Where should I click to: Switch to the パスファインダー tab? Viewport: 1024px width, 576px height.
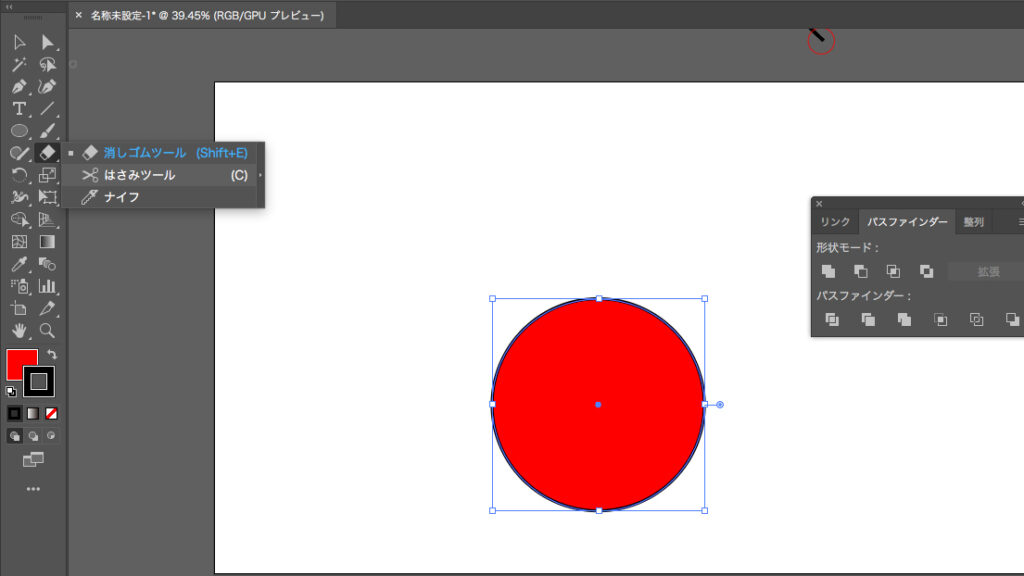[x=907, y=222]
